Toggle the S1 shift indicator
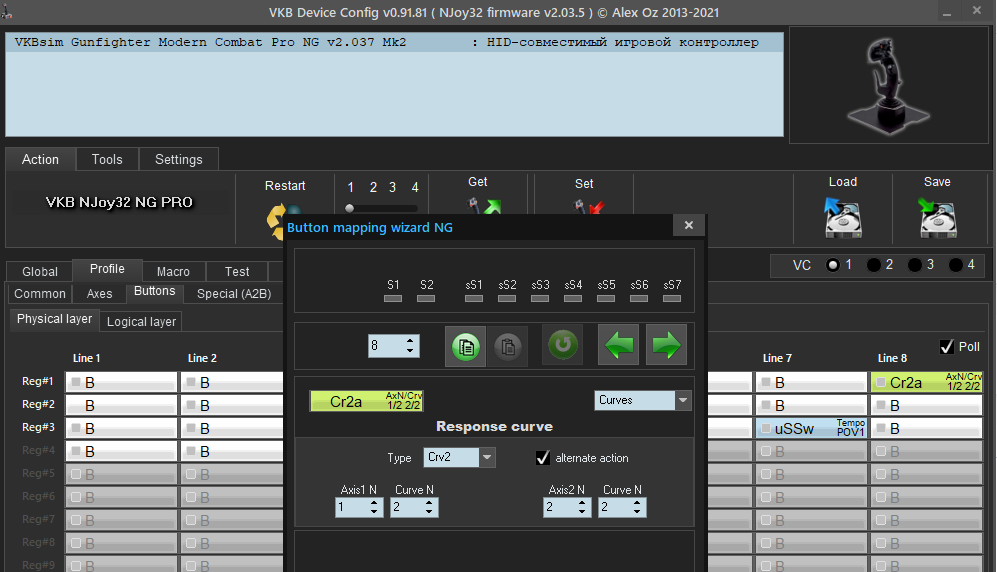997x572 pixels. coord(393,298)
